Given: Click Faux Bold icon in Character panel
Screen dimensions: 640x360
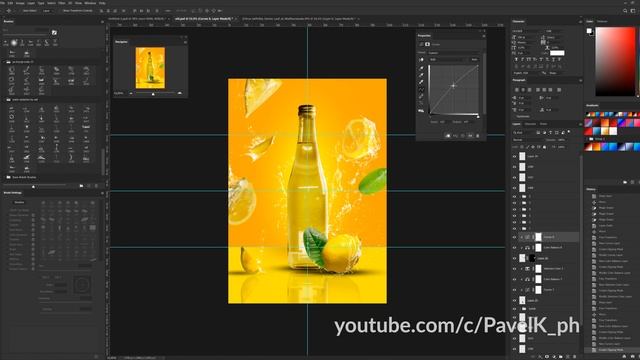Looking at the screenshot, I should click(516, 60).
